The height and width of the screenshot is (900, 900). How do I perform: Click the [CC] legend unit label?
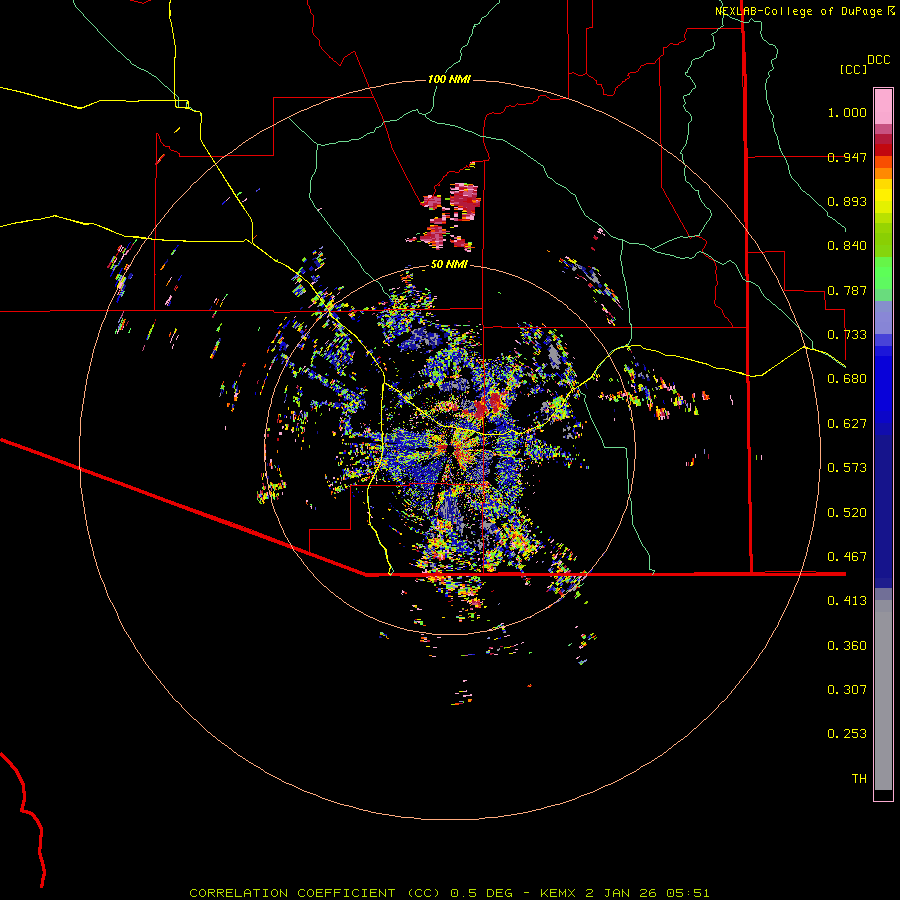(854, 69)
